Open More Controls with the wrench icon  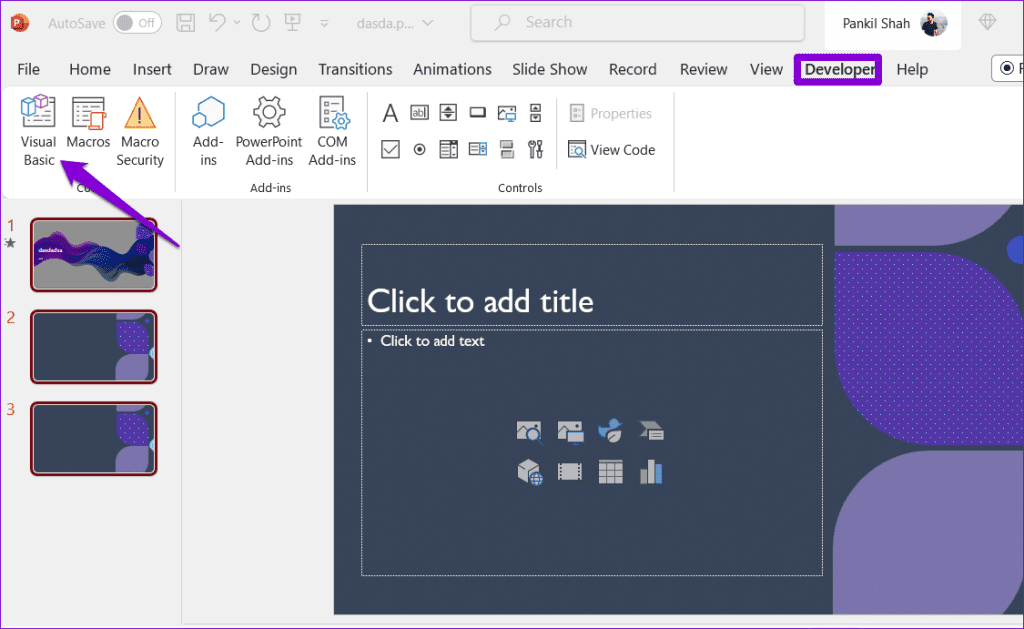pos(535,148)
